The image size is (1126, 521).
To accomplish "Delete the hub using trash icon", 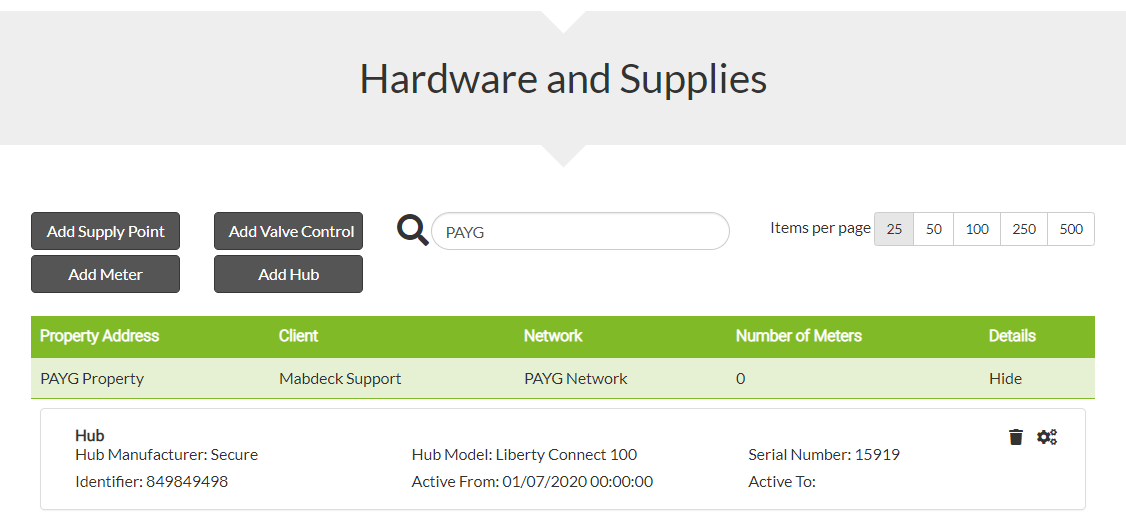I will click(1015, 437).
